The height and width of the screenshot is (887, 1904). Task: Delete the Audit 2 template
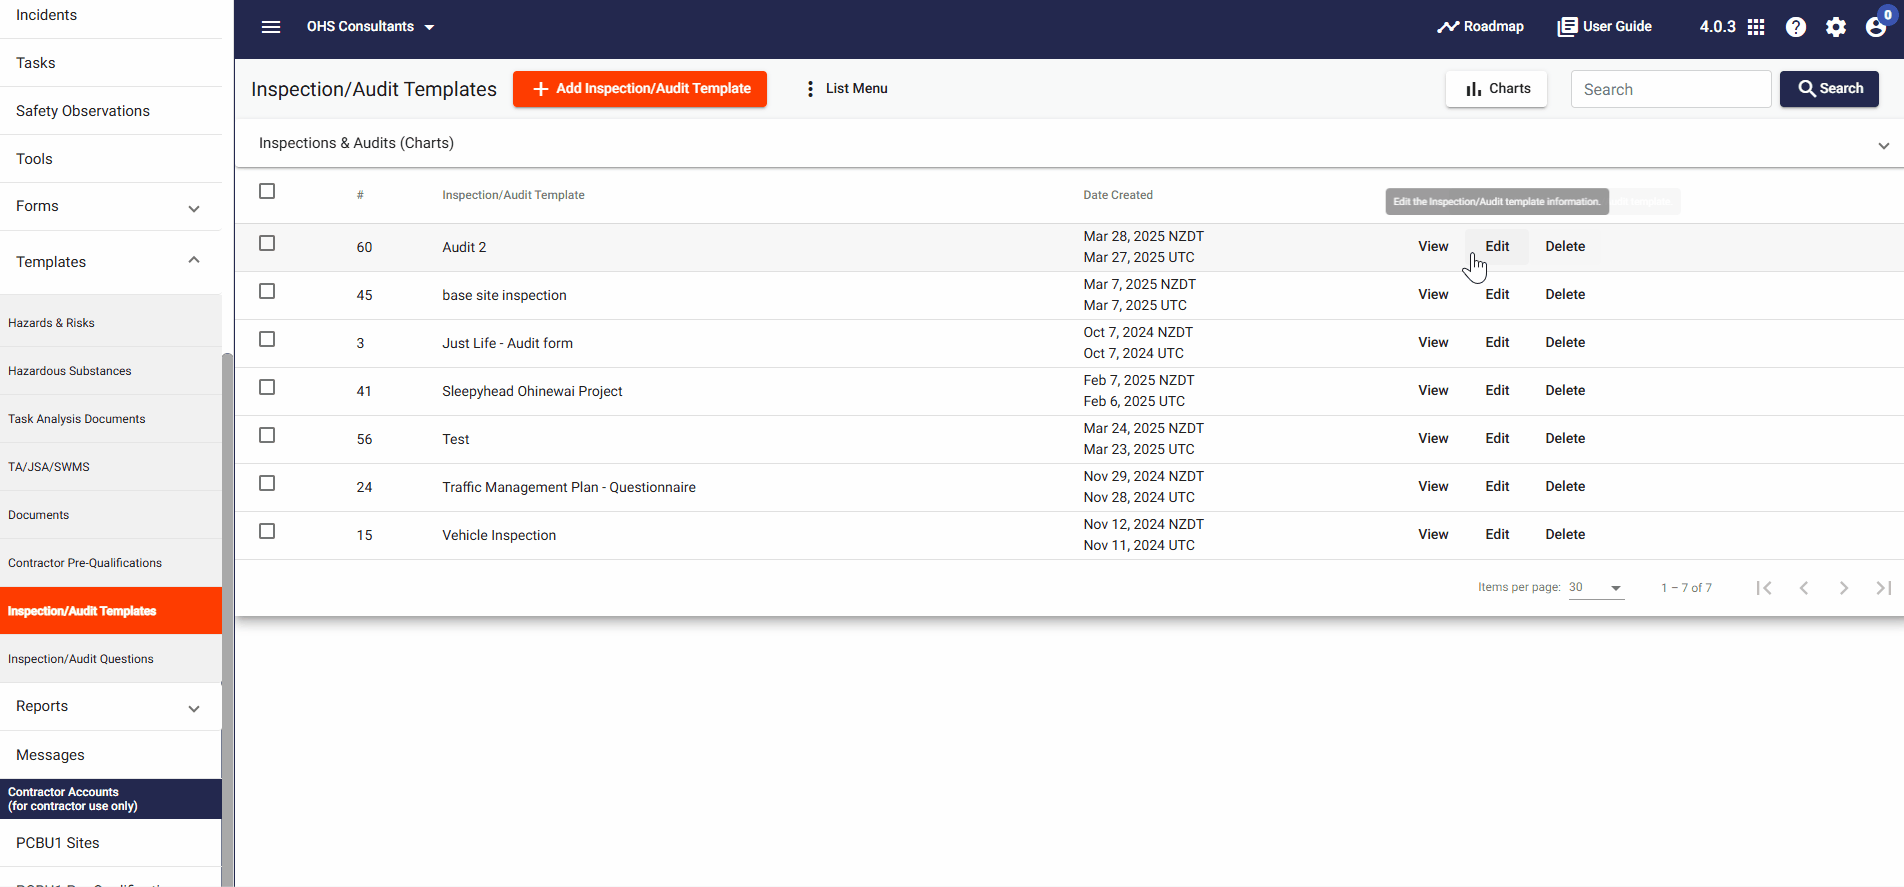tap(1565, 247)
